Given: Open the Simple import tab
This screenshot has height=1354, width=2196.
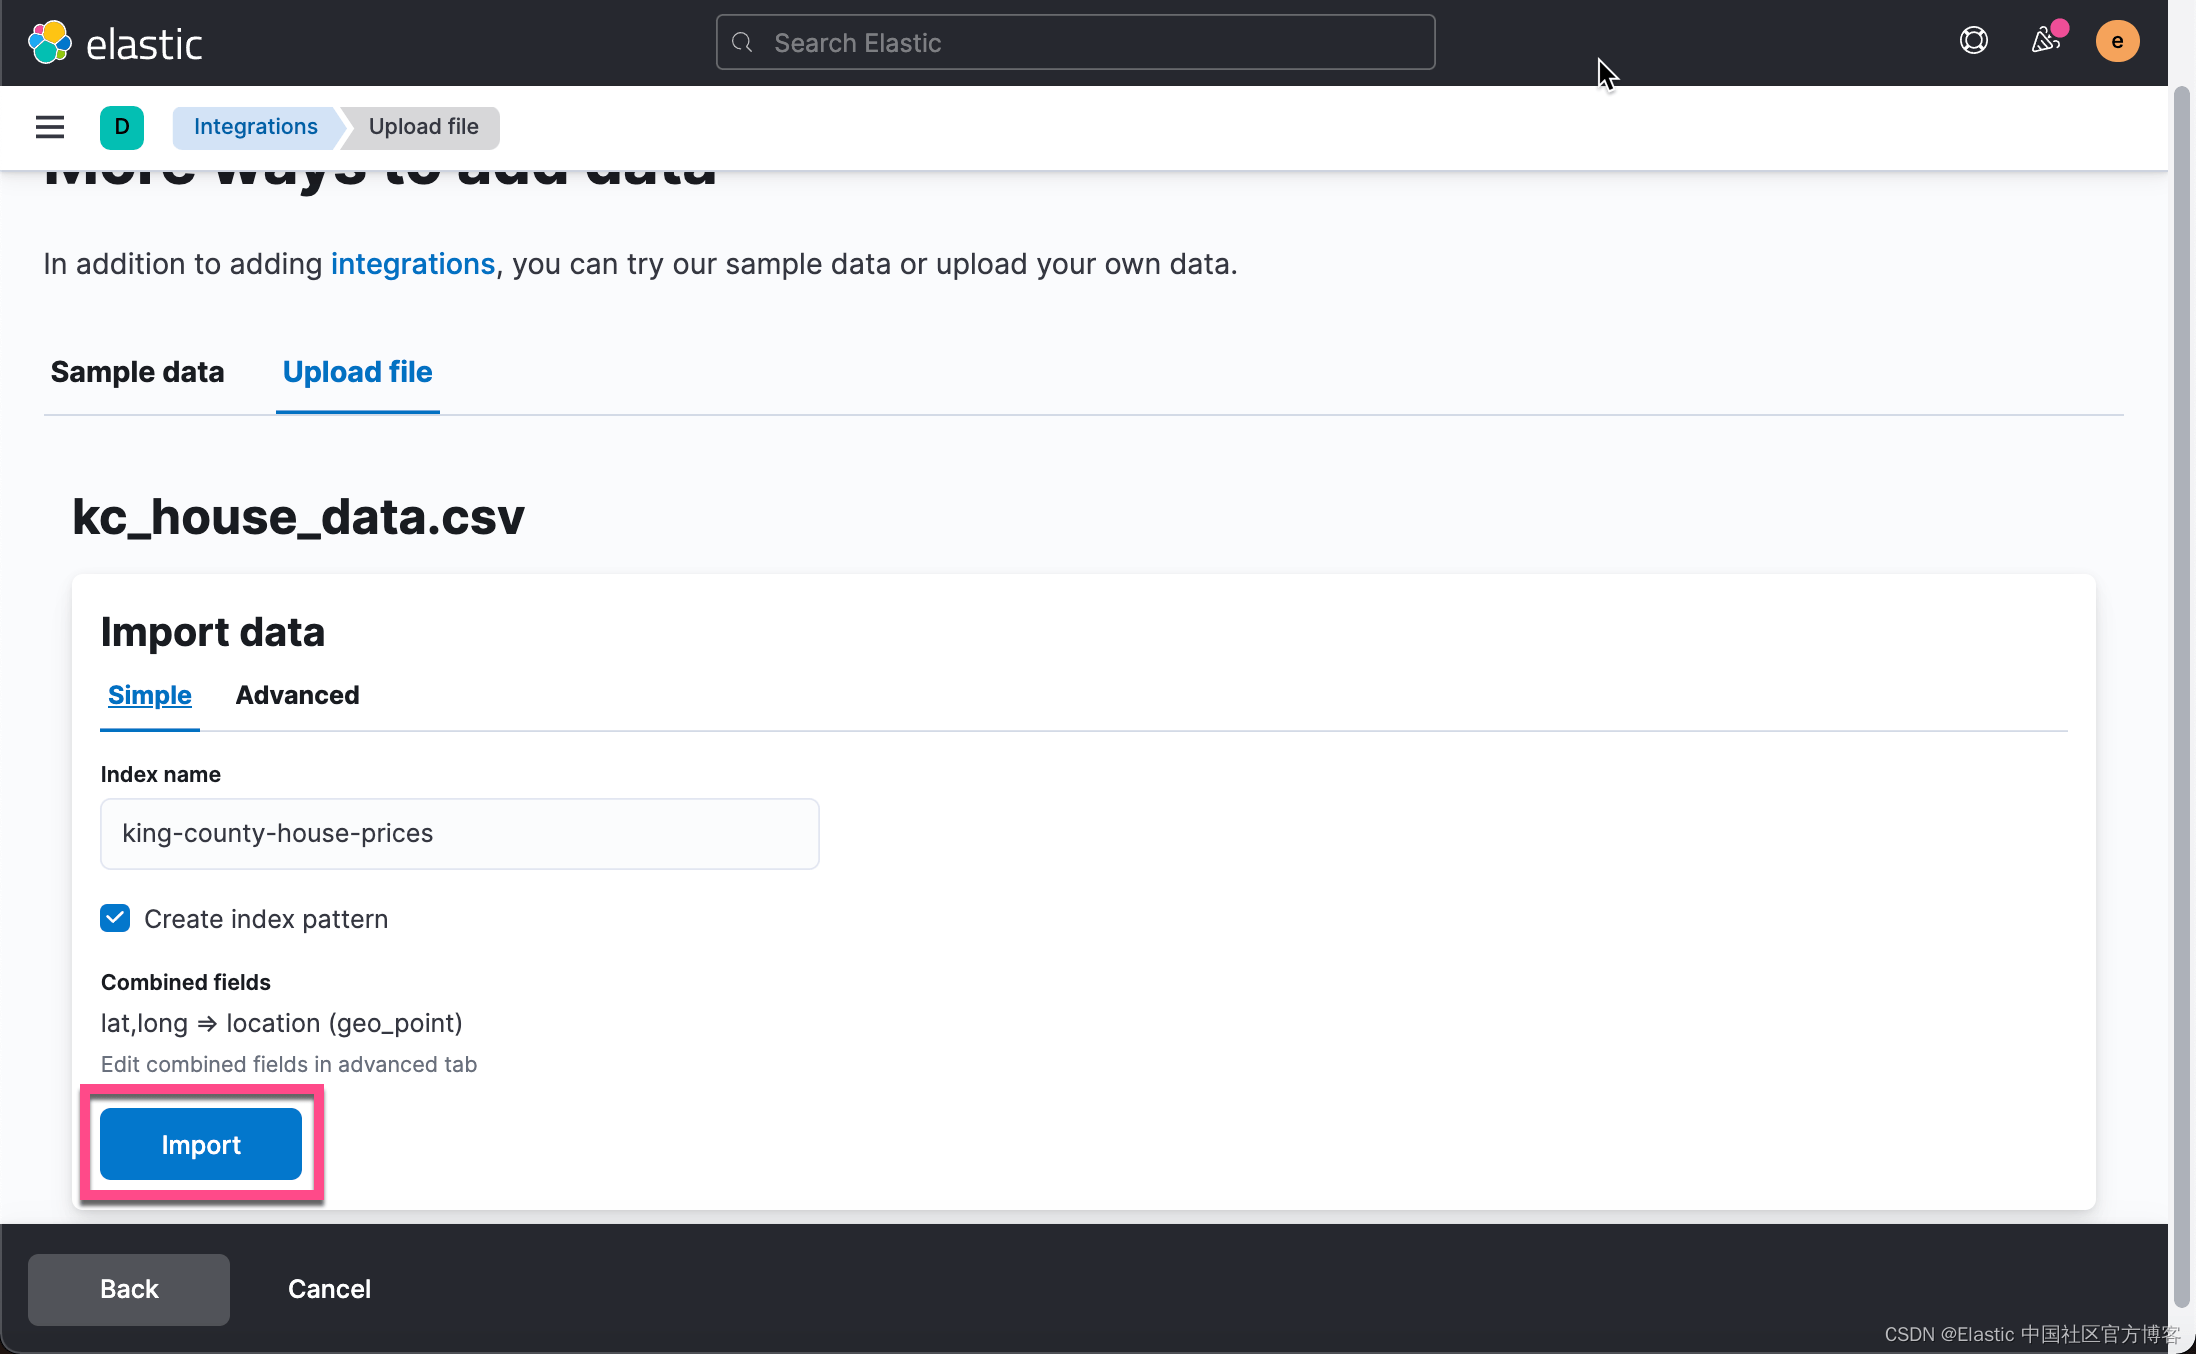Looking at the screenshot, I should [149, 695].
